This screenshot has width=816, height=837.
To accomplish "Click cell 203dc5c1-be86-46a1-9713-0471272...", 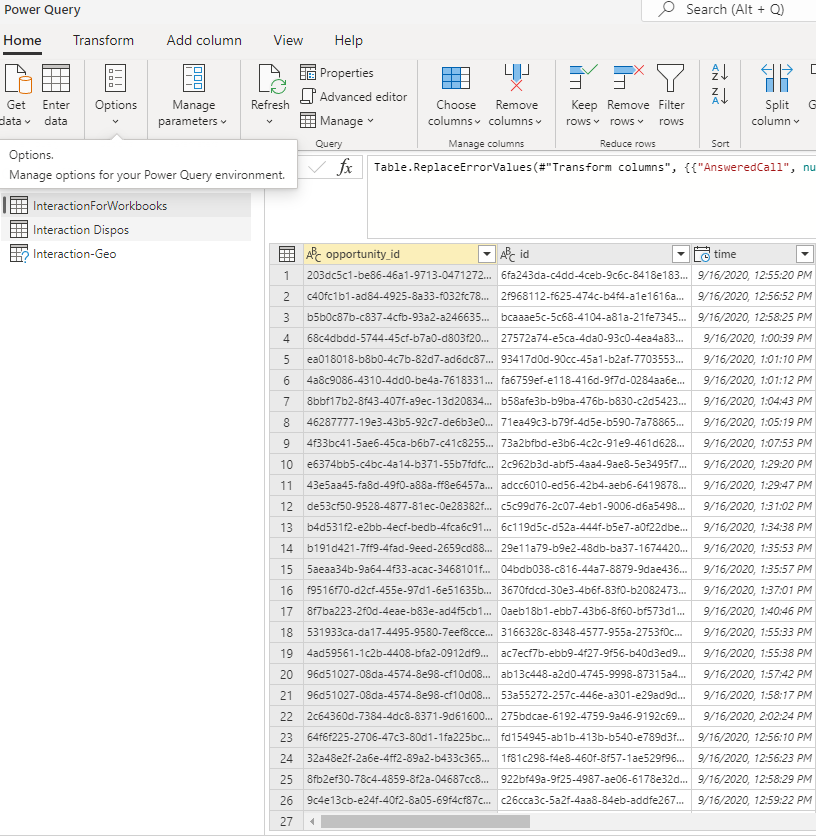I will click(400, 275).
